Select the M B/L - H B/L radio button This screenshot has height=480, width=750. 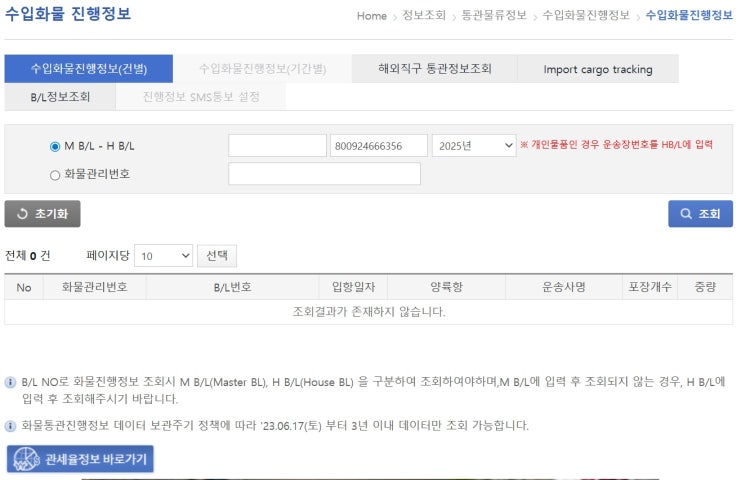coord(55,147)
